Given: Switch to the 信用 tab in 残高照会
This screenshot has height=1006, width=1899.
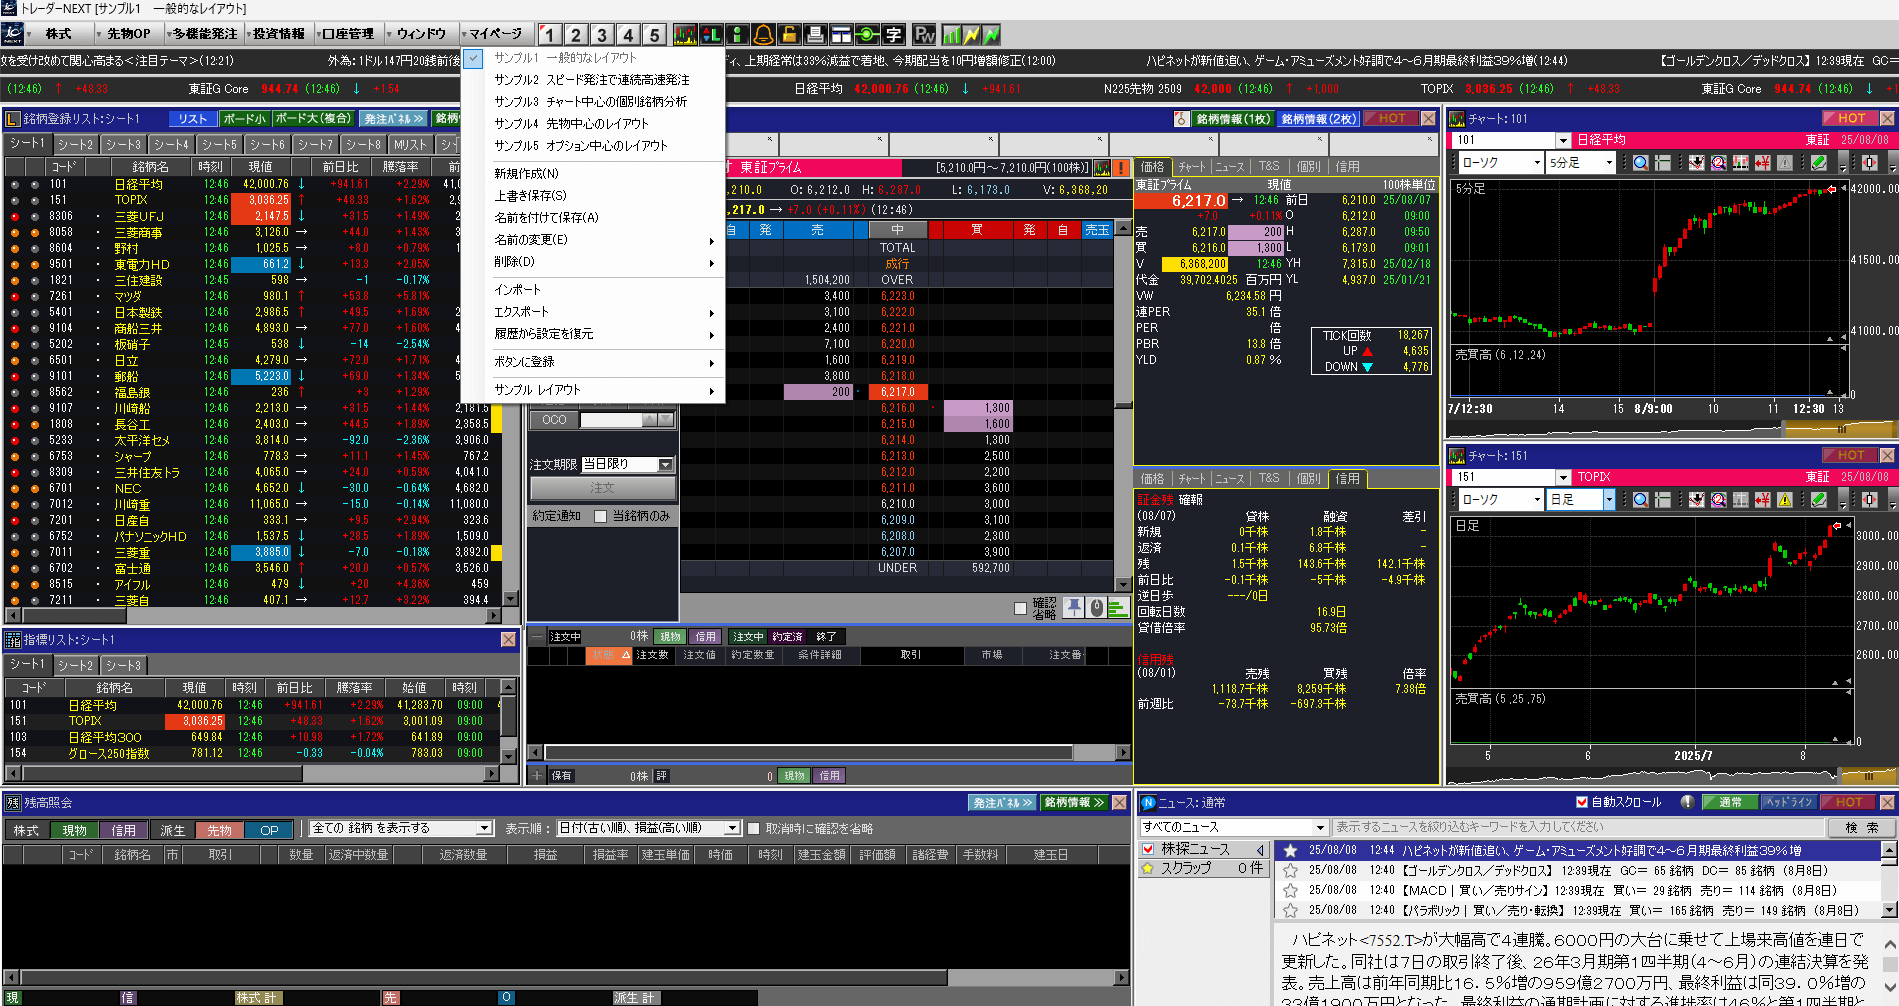Looking at the screenshot, I should pos(123,830).
